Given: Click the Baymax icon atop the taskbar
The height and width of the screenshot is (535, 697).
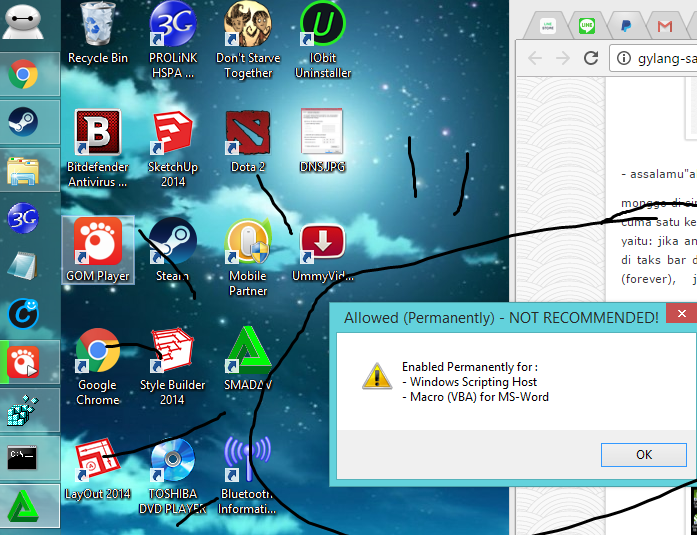Looking at the screenshot, I should click(23, 22).
